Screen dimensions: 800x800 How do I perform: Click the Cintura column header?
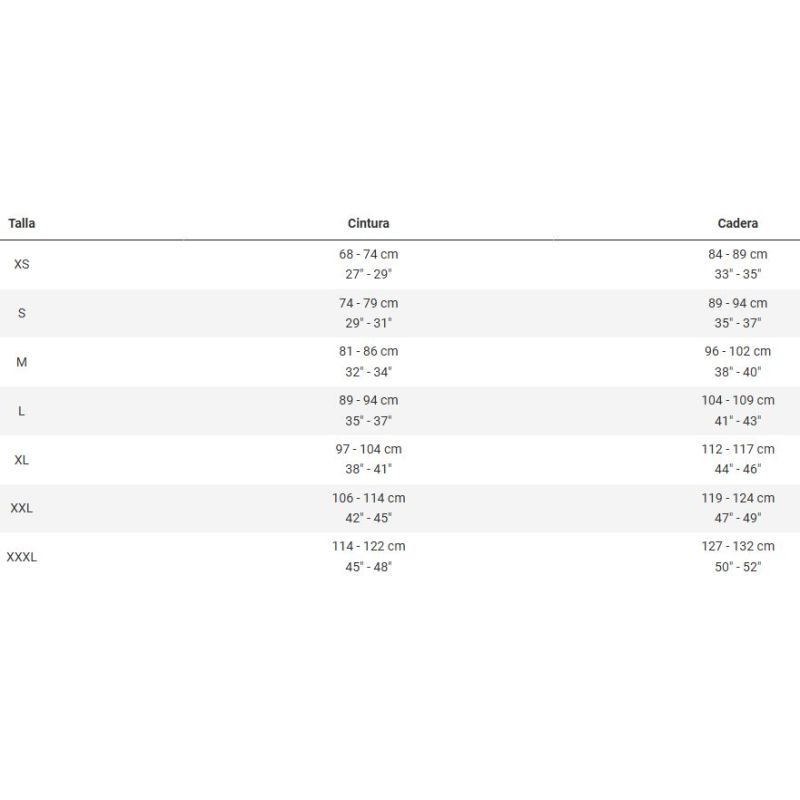368,223
